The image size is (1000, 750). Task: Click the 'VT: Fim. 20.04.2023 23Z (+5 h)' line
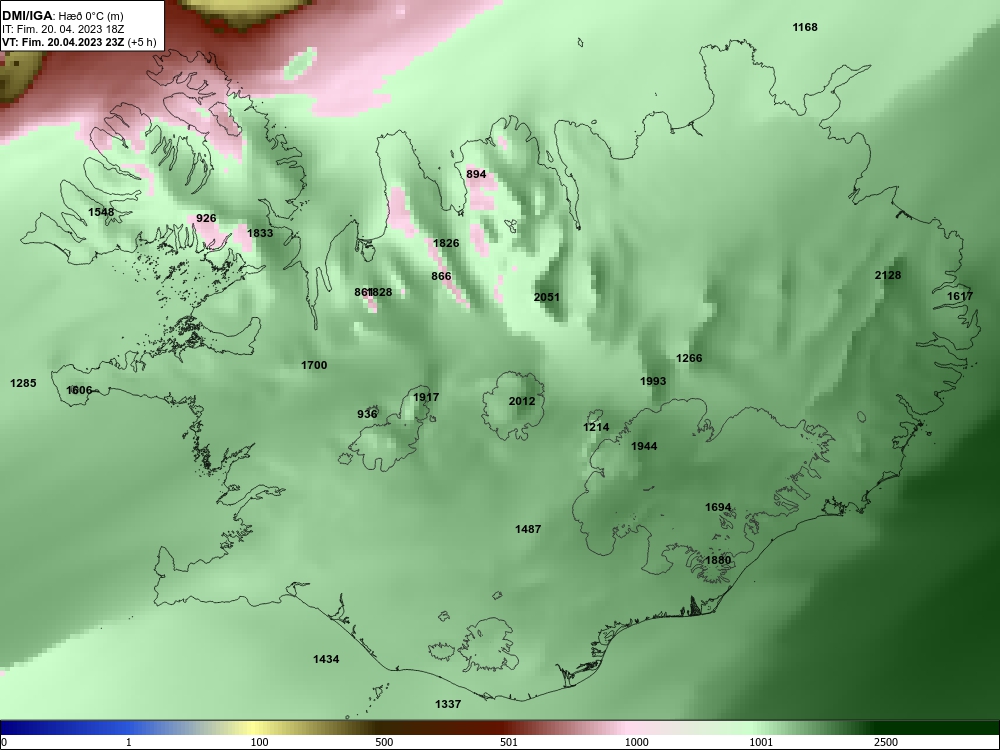click(79, 42)
